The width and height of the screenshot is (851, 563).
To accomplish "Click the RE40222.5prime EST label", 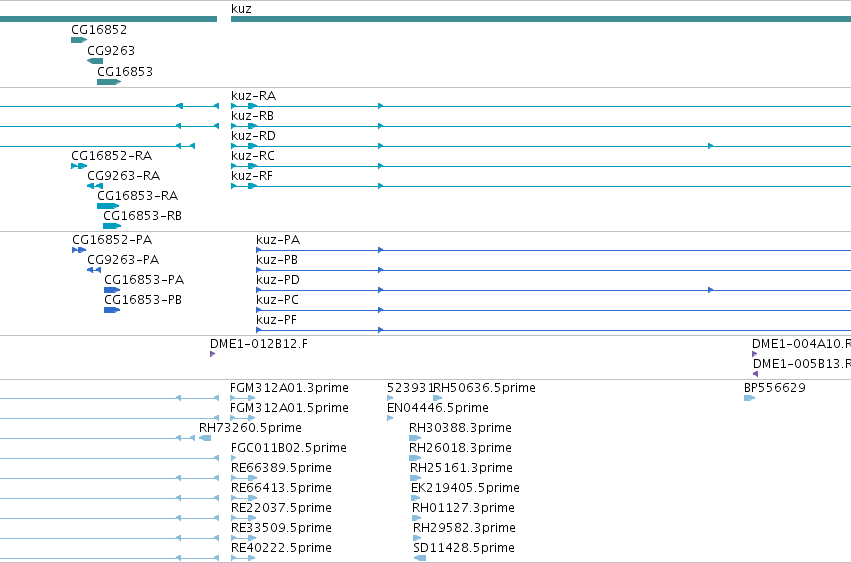I will click(281, 548).
